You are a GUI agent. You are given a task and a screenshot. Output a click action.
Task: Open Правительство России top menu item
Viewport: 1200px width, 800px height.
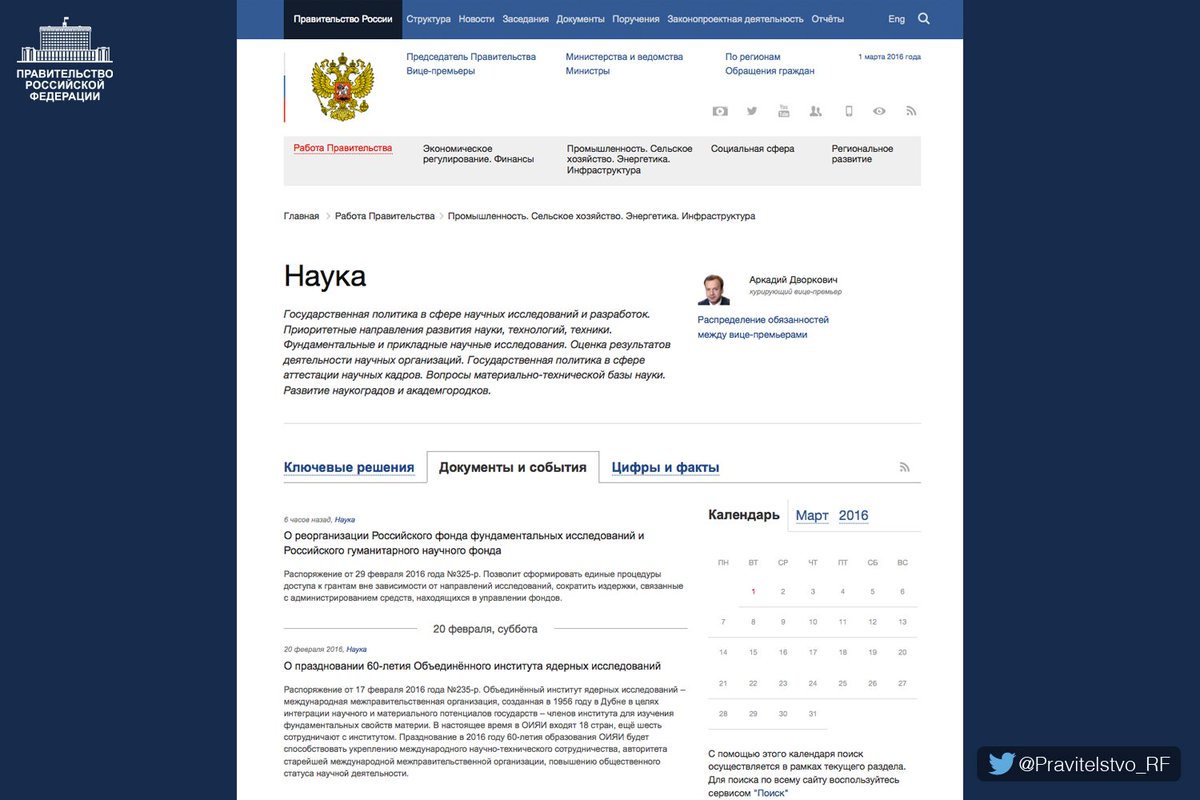point(343,19)
